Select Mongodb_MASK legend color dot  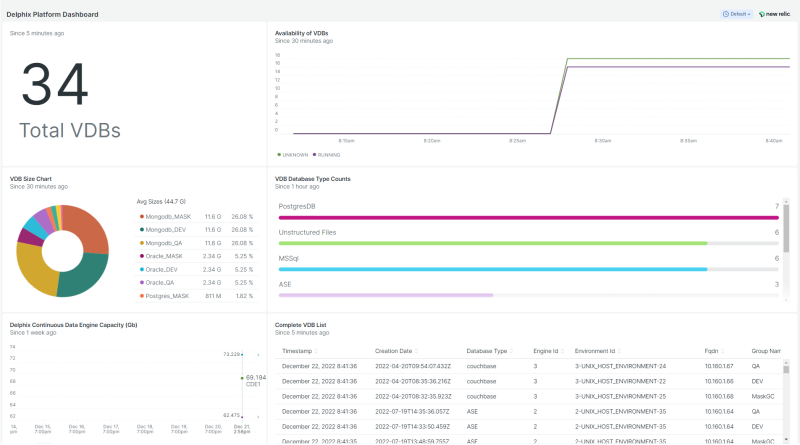(142, 217)
